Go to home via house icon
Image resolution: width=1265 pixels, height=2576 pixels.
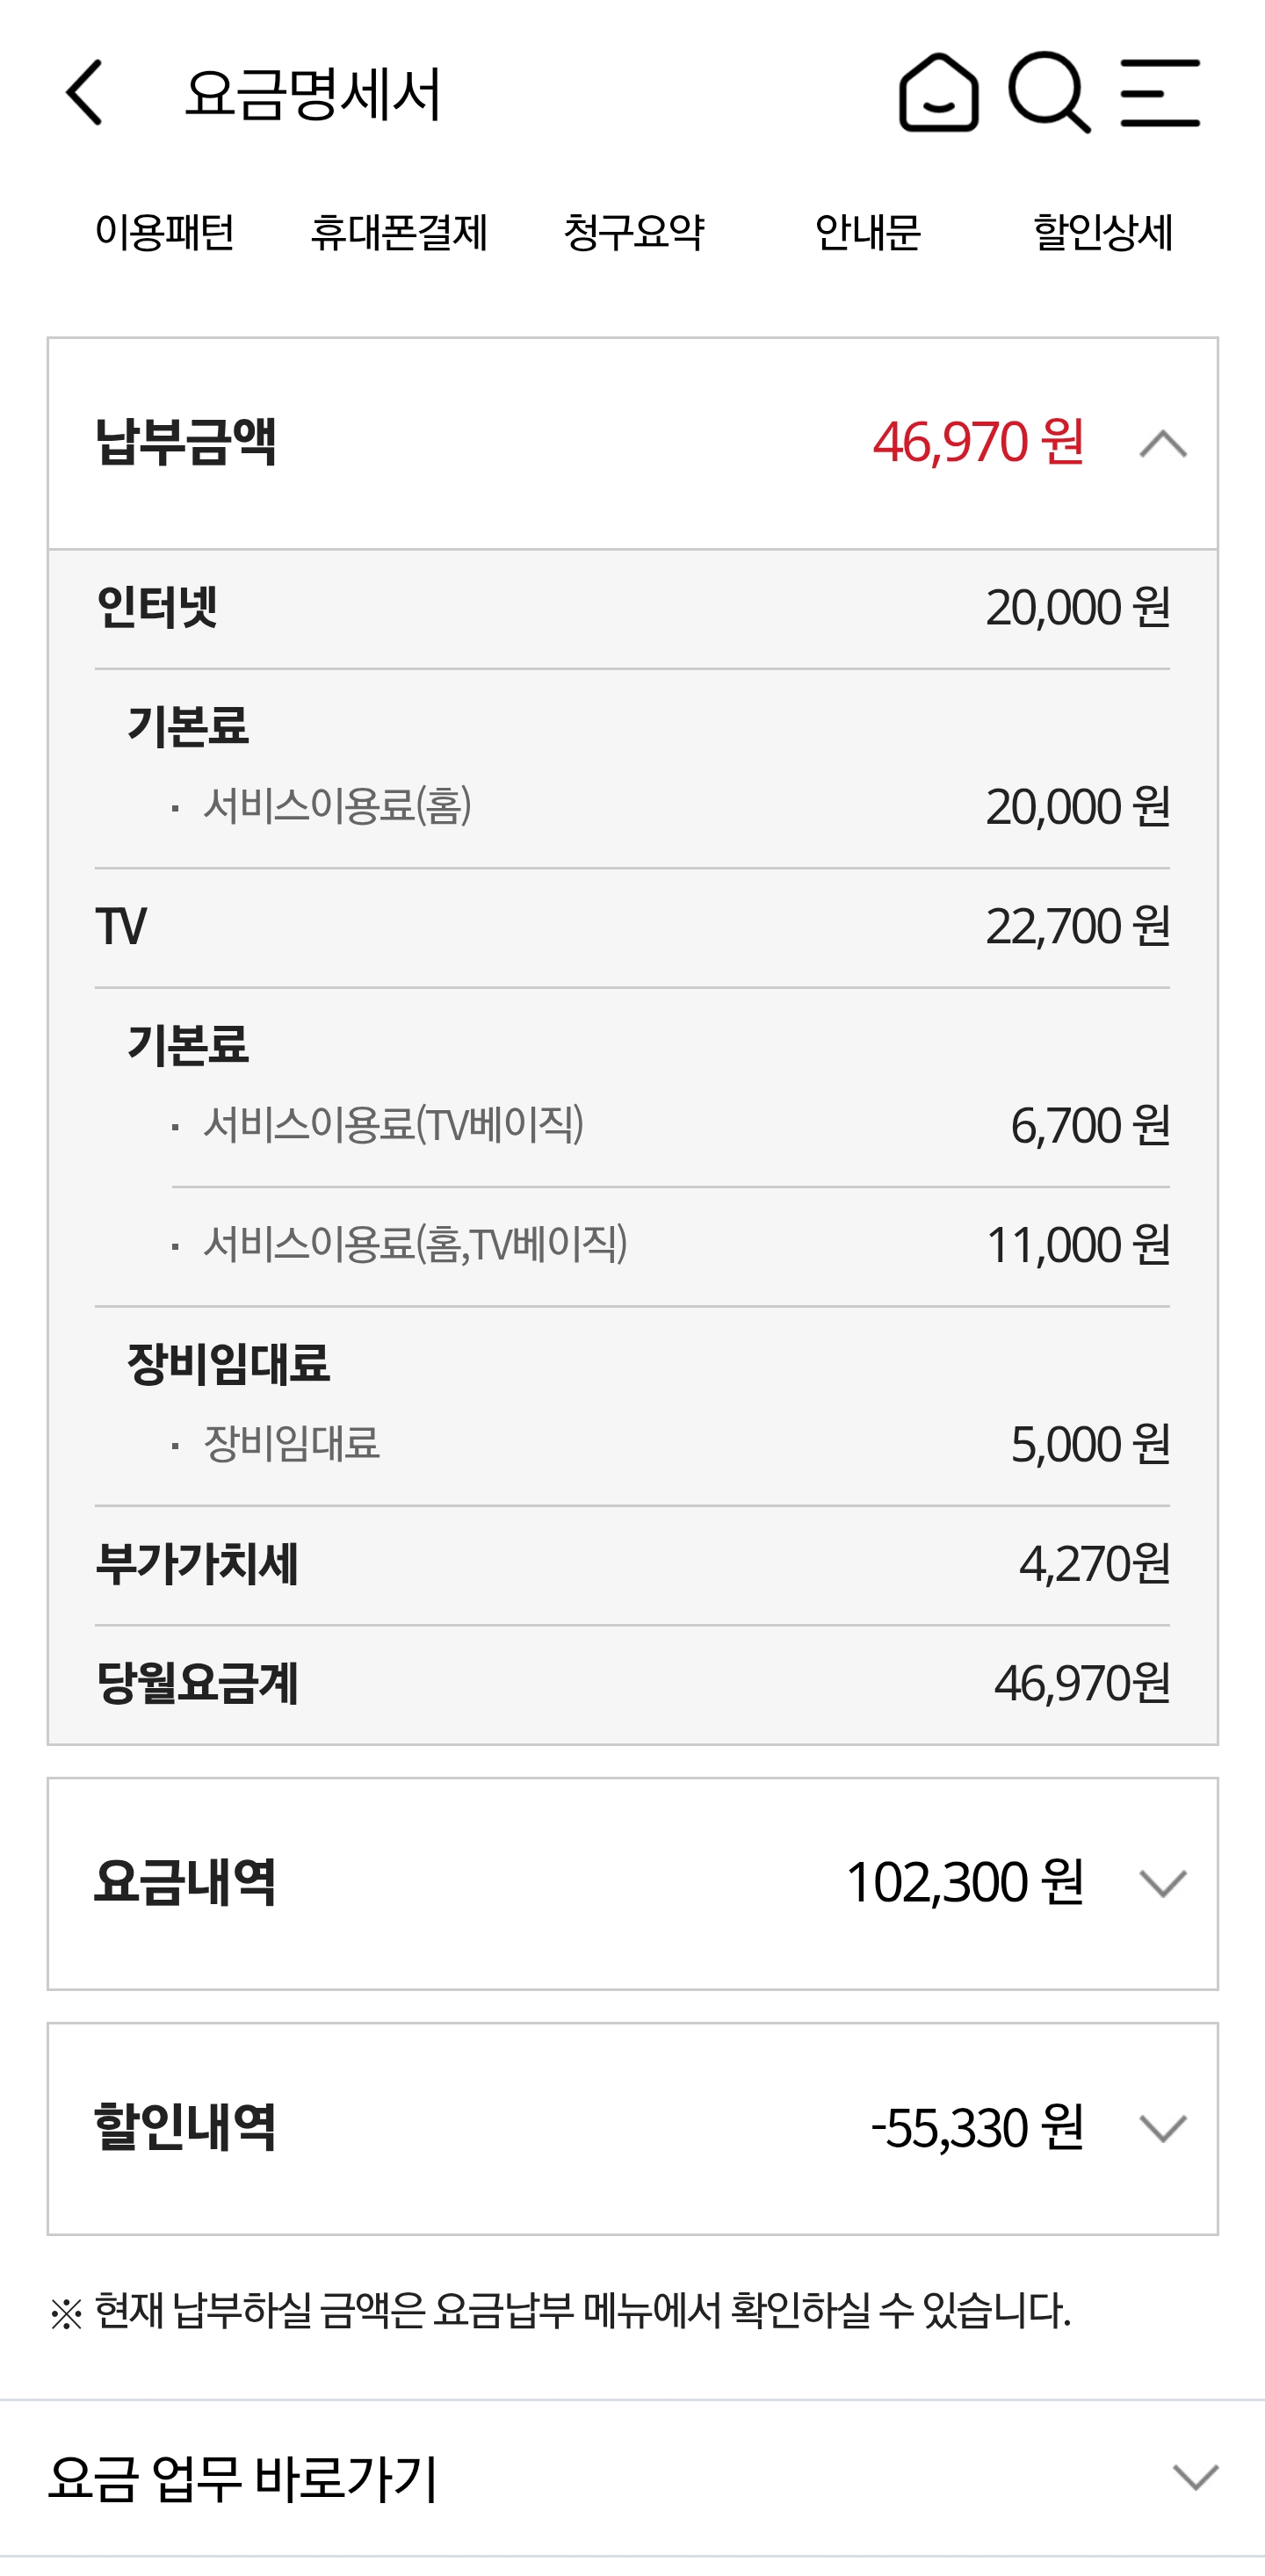point(938,93)
